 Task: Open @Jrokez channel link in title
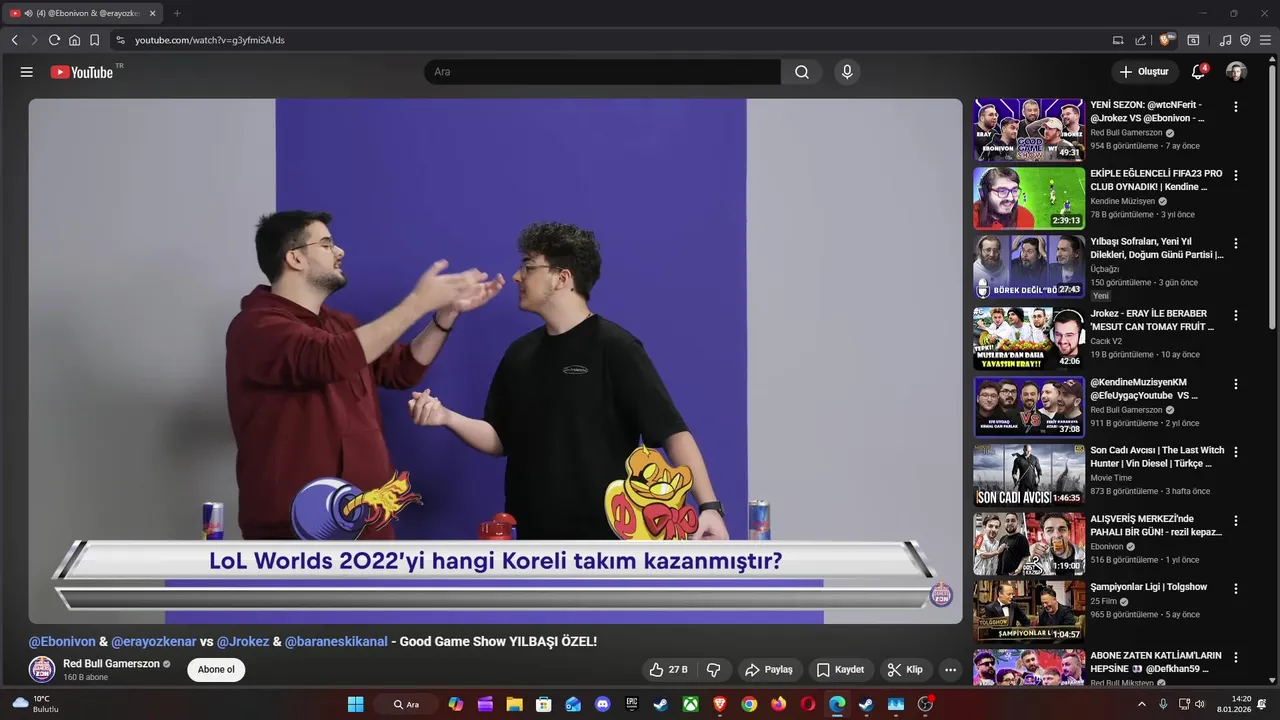click(x=243, y=642)
